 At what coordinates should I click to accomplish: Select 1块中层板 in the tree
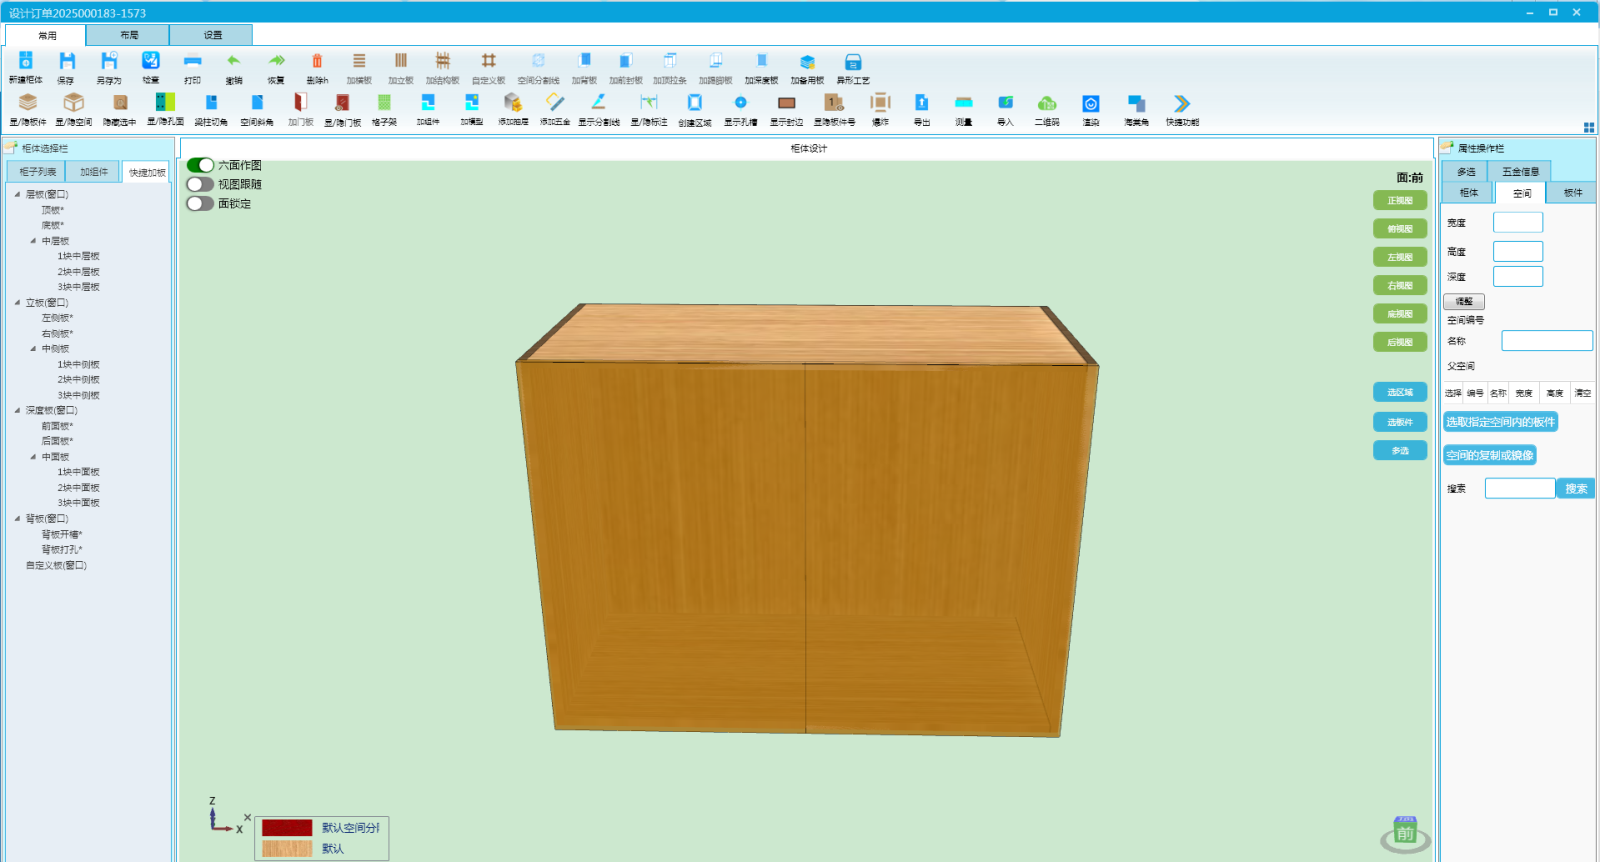pos(78,256)
